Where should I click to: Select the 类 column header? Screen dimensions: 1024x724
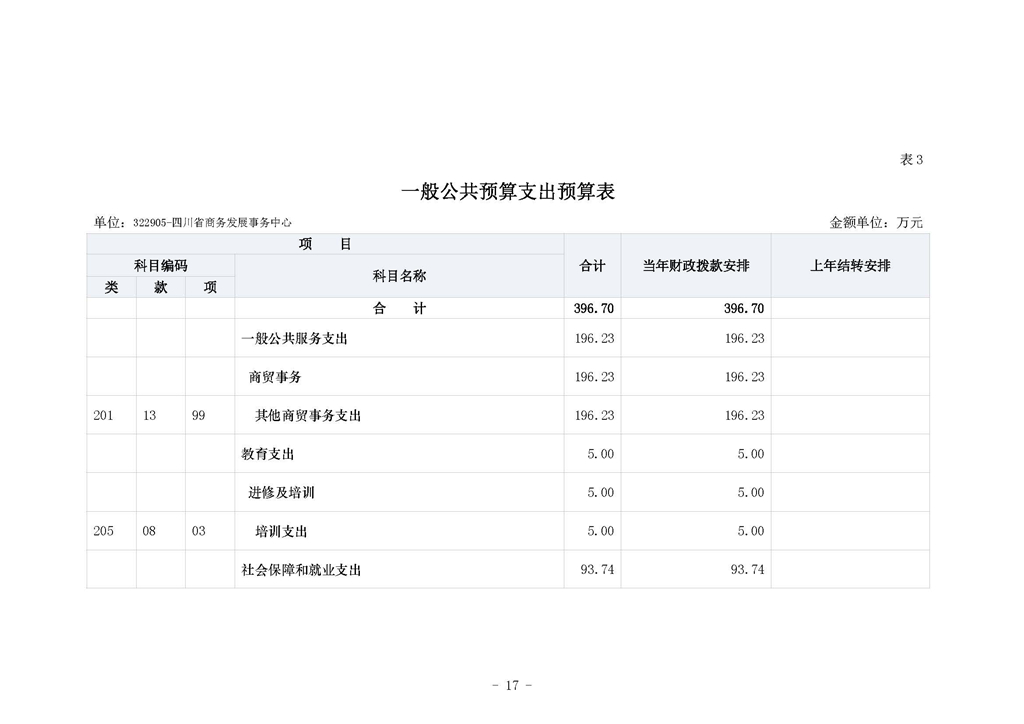[x=110, y=287]
